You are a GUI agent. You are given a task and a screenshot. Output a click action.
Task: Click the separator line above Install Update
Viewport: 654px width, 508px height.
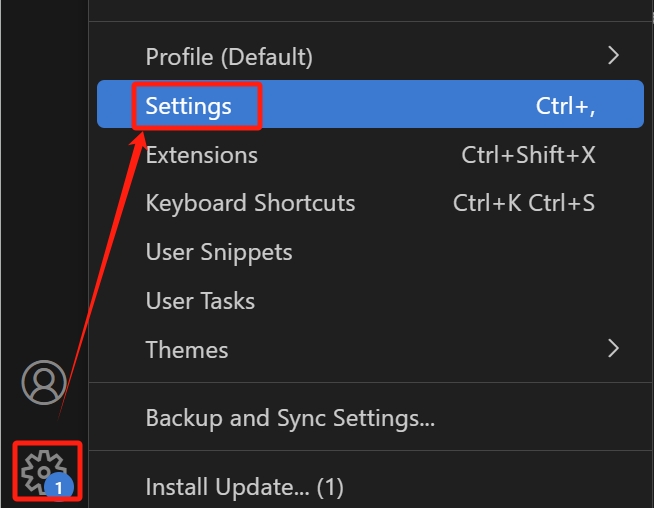tap(370, 450)
